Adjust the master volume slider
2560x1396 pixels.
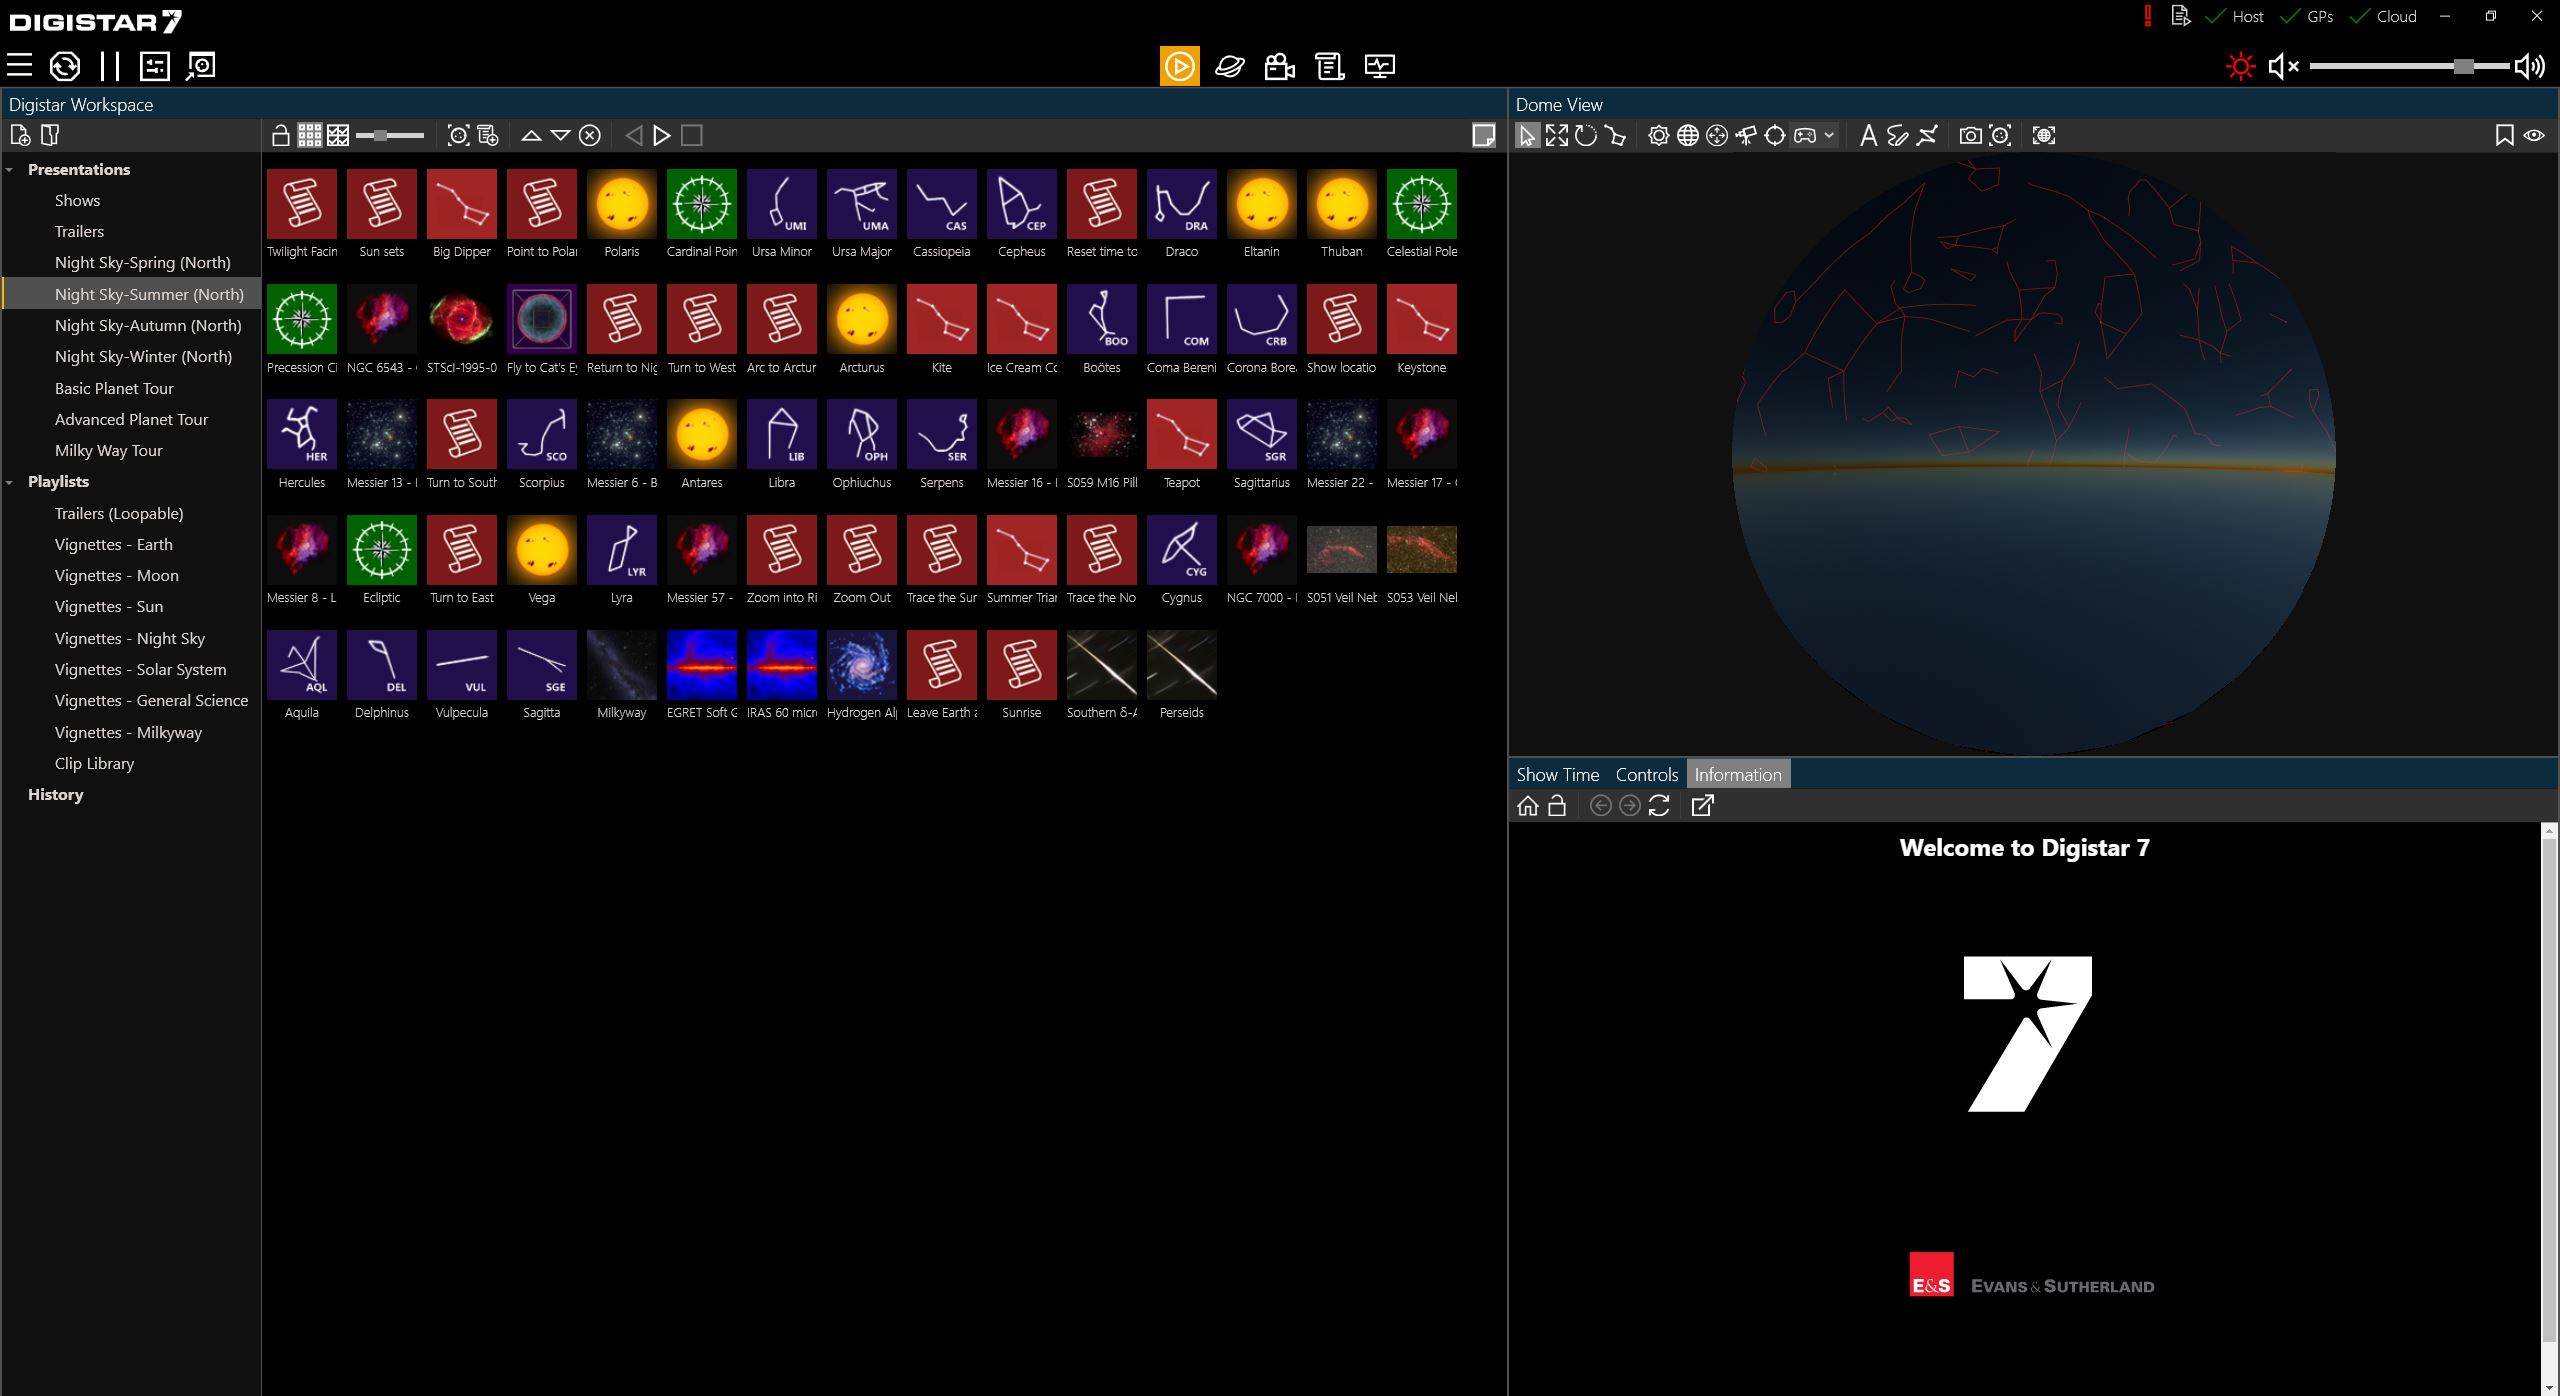tap(2408, 66)
